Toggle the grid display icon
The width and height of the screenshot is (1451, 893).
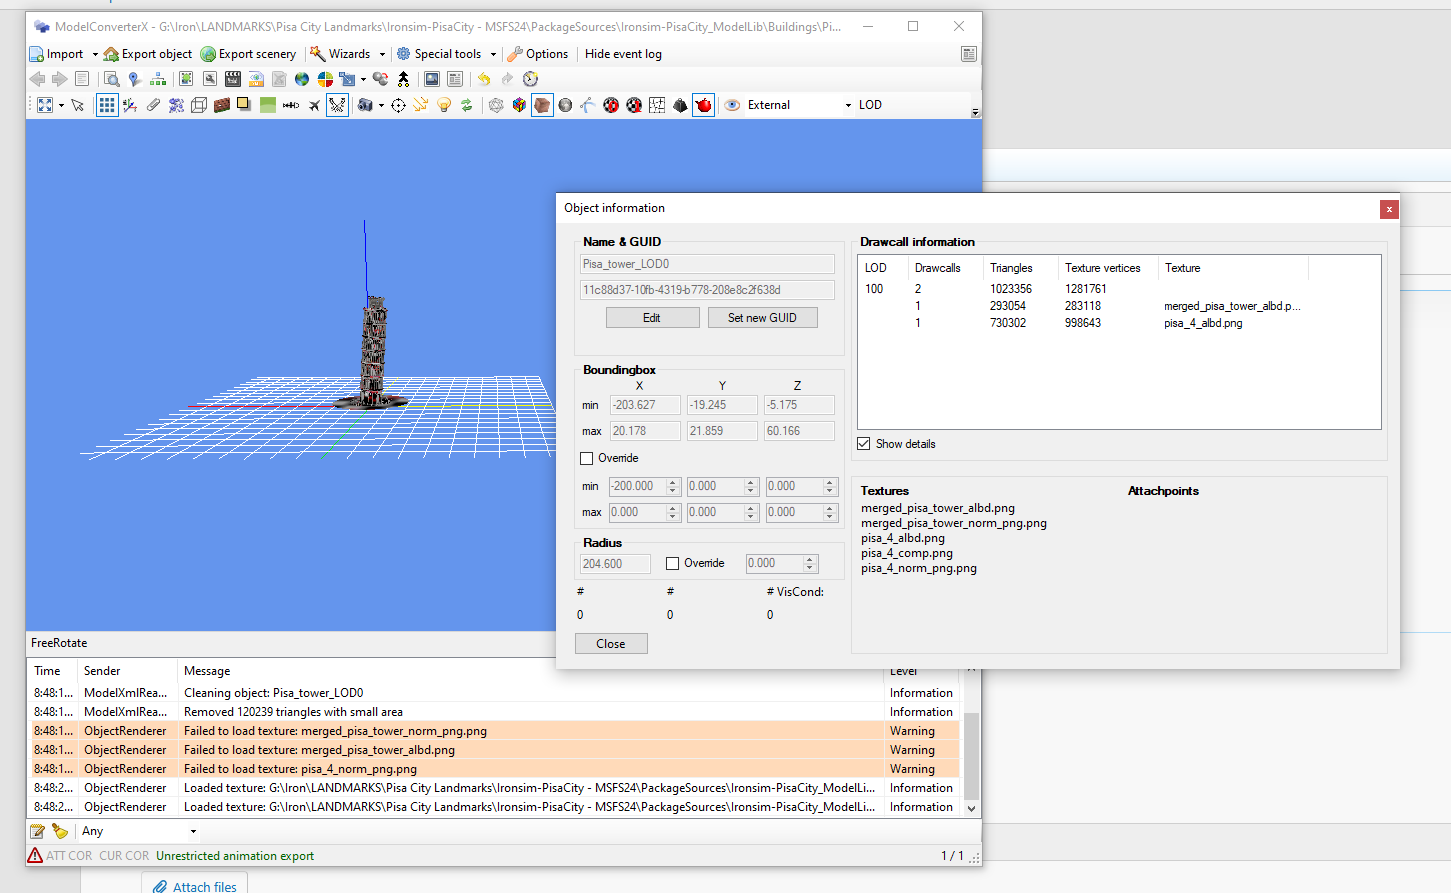[107, 105]
